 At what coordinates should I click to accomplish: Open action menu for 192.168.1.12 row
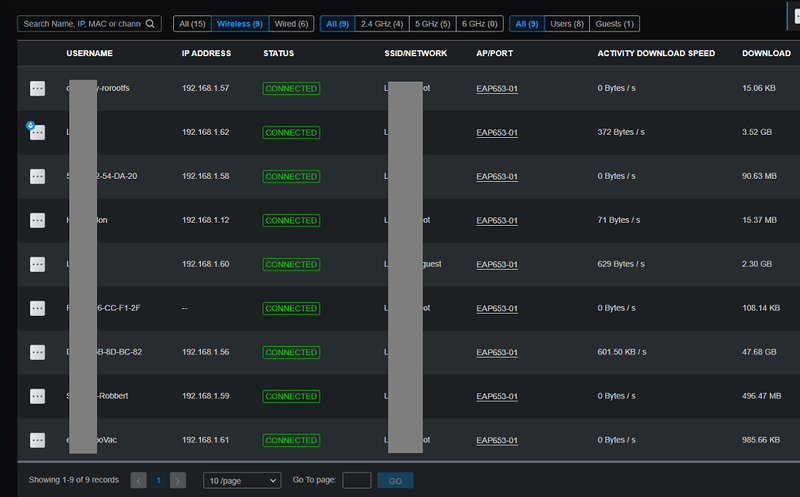pyautogui.click(x=37, y=220)
